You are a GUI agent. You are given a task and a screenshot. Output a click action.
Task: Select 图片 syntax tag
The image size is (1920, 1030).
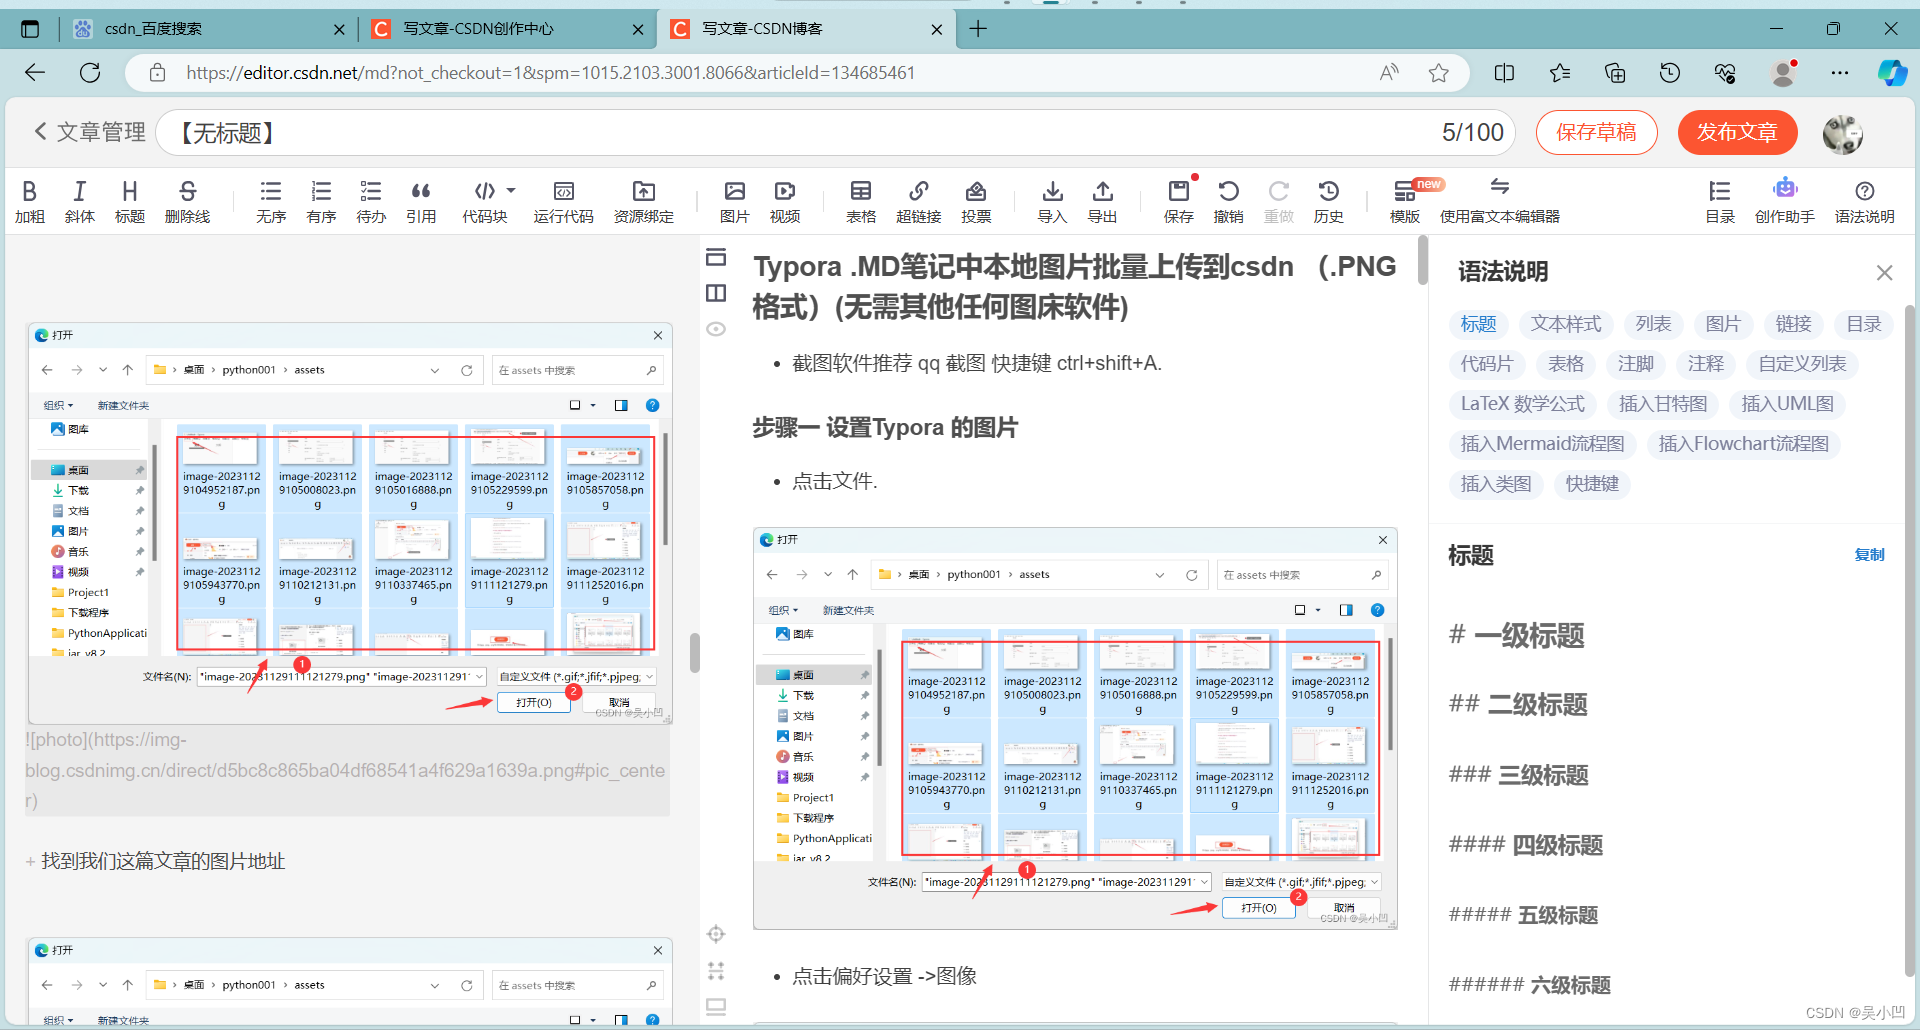pos(1723,324)
